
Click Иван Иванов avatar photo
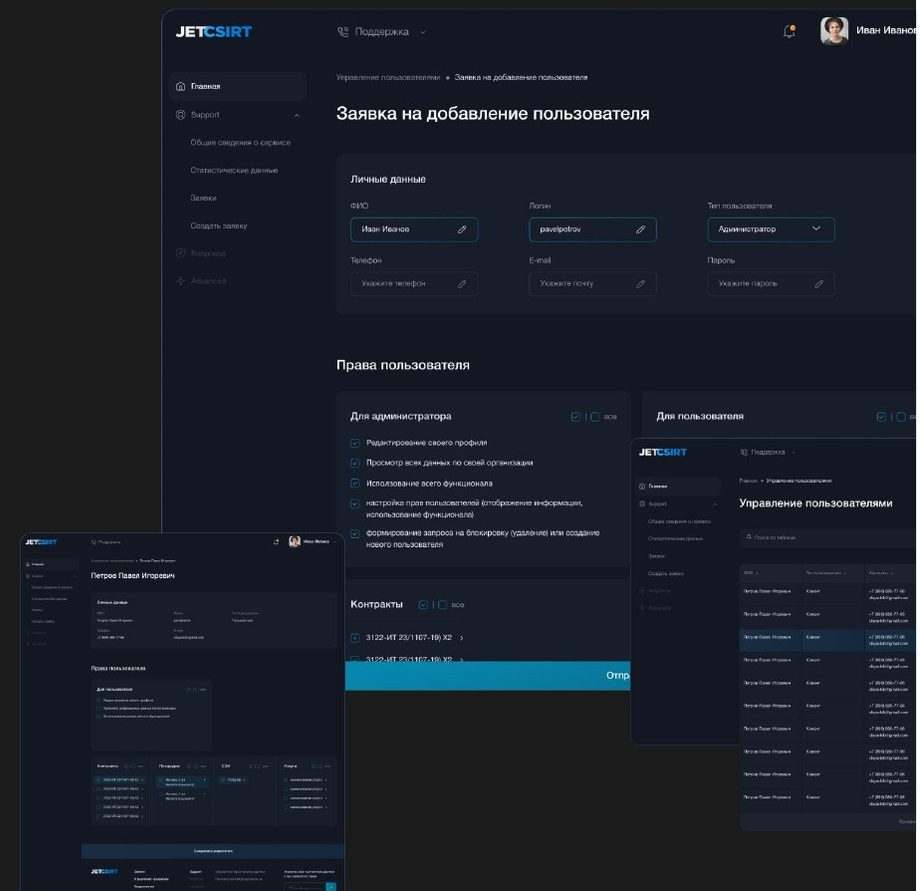(x=834, y=31)
